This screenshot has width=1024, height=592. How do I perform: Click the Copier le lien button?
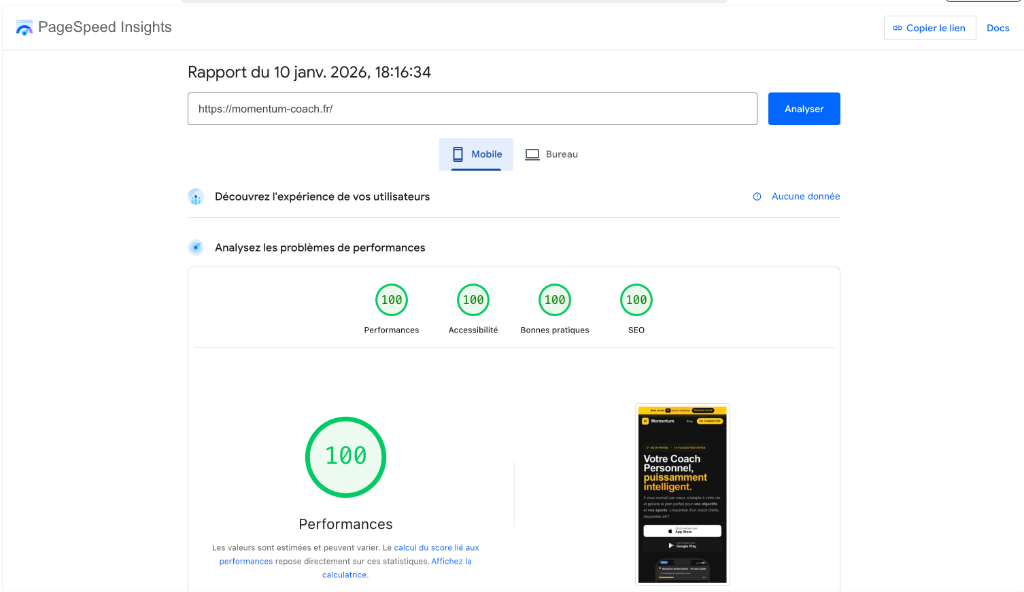[929, 28]
